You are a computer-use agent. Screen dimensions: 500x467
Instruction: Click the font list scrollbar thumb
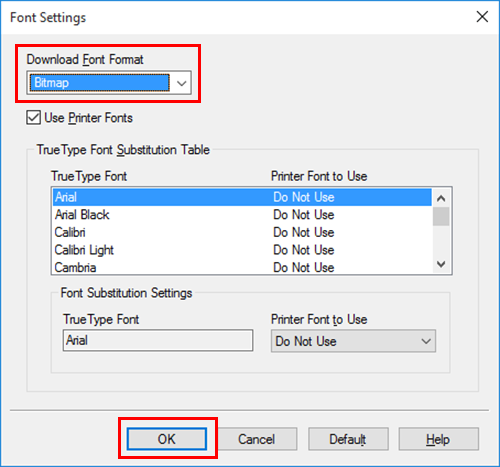tap(441, 216)
